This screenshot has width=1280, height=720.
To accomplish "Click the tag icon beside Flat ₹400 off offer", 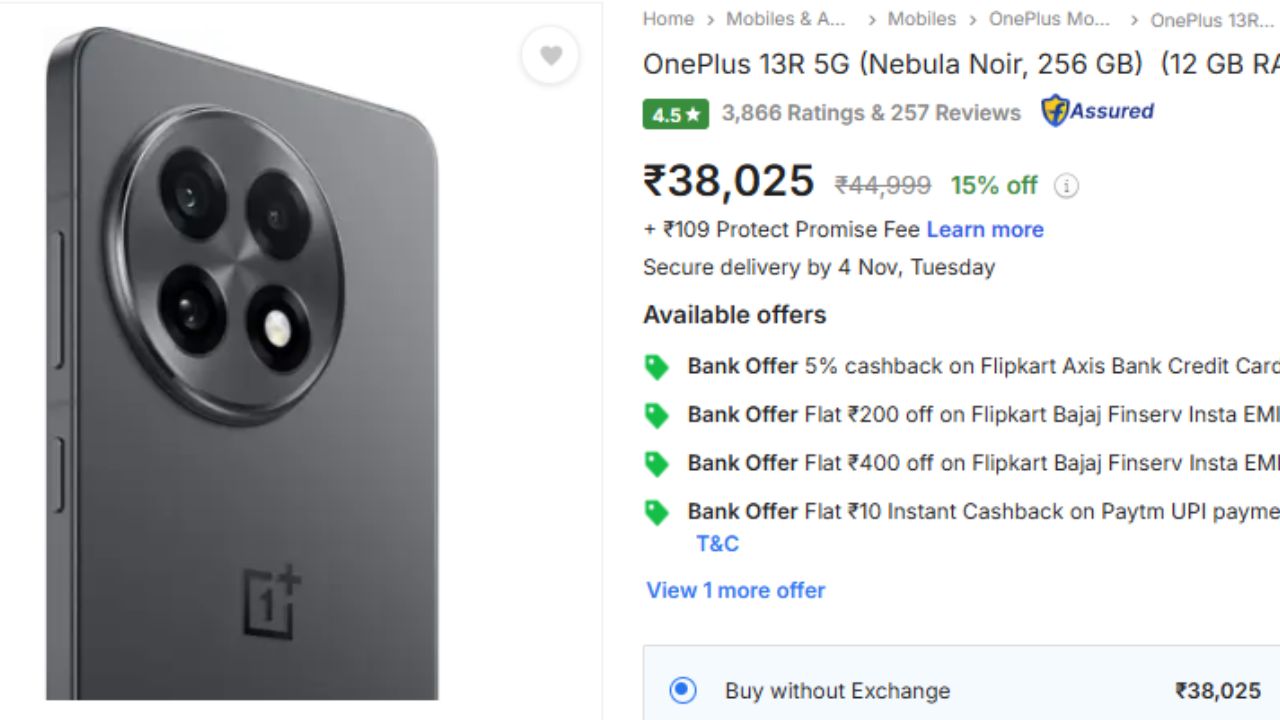I will tap(656, 463).
